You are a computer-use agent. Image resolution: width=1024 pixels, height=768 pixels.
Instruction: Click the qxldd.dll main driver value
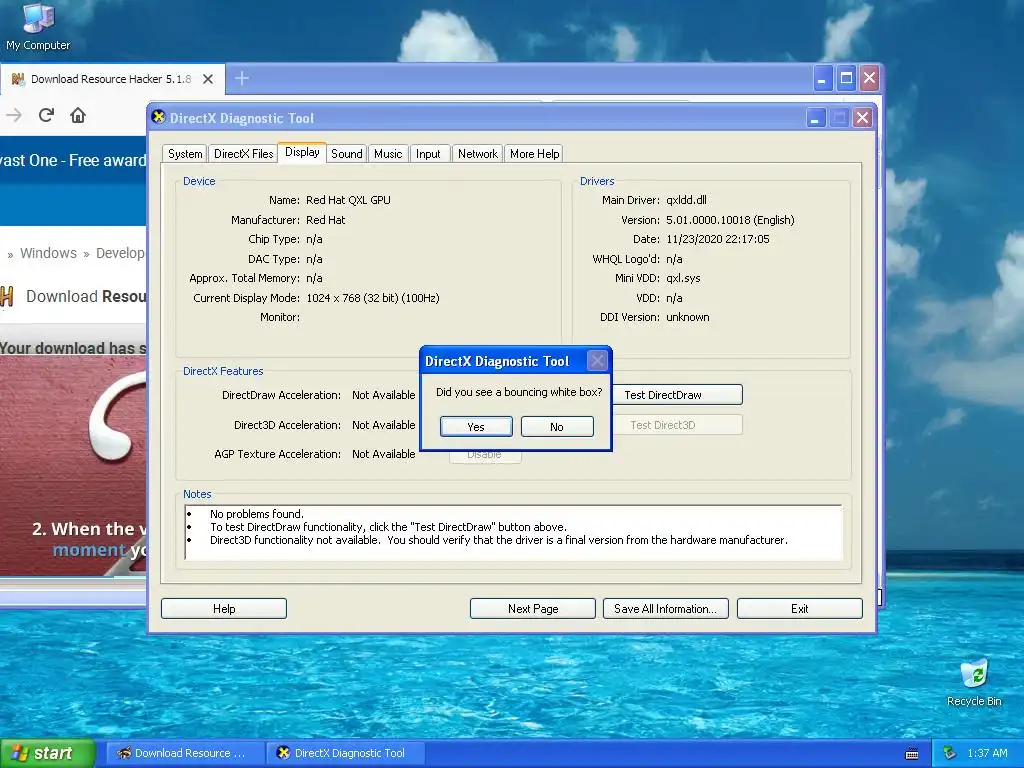(x=686, y=200)
